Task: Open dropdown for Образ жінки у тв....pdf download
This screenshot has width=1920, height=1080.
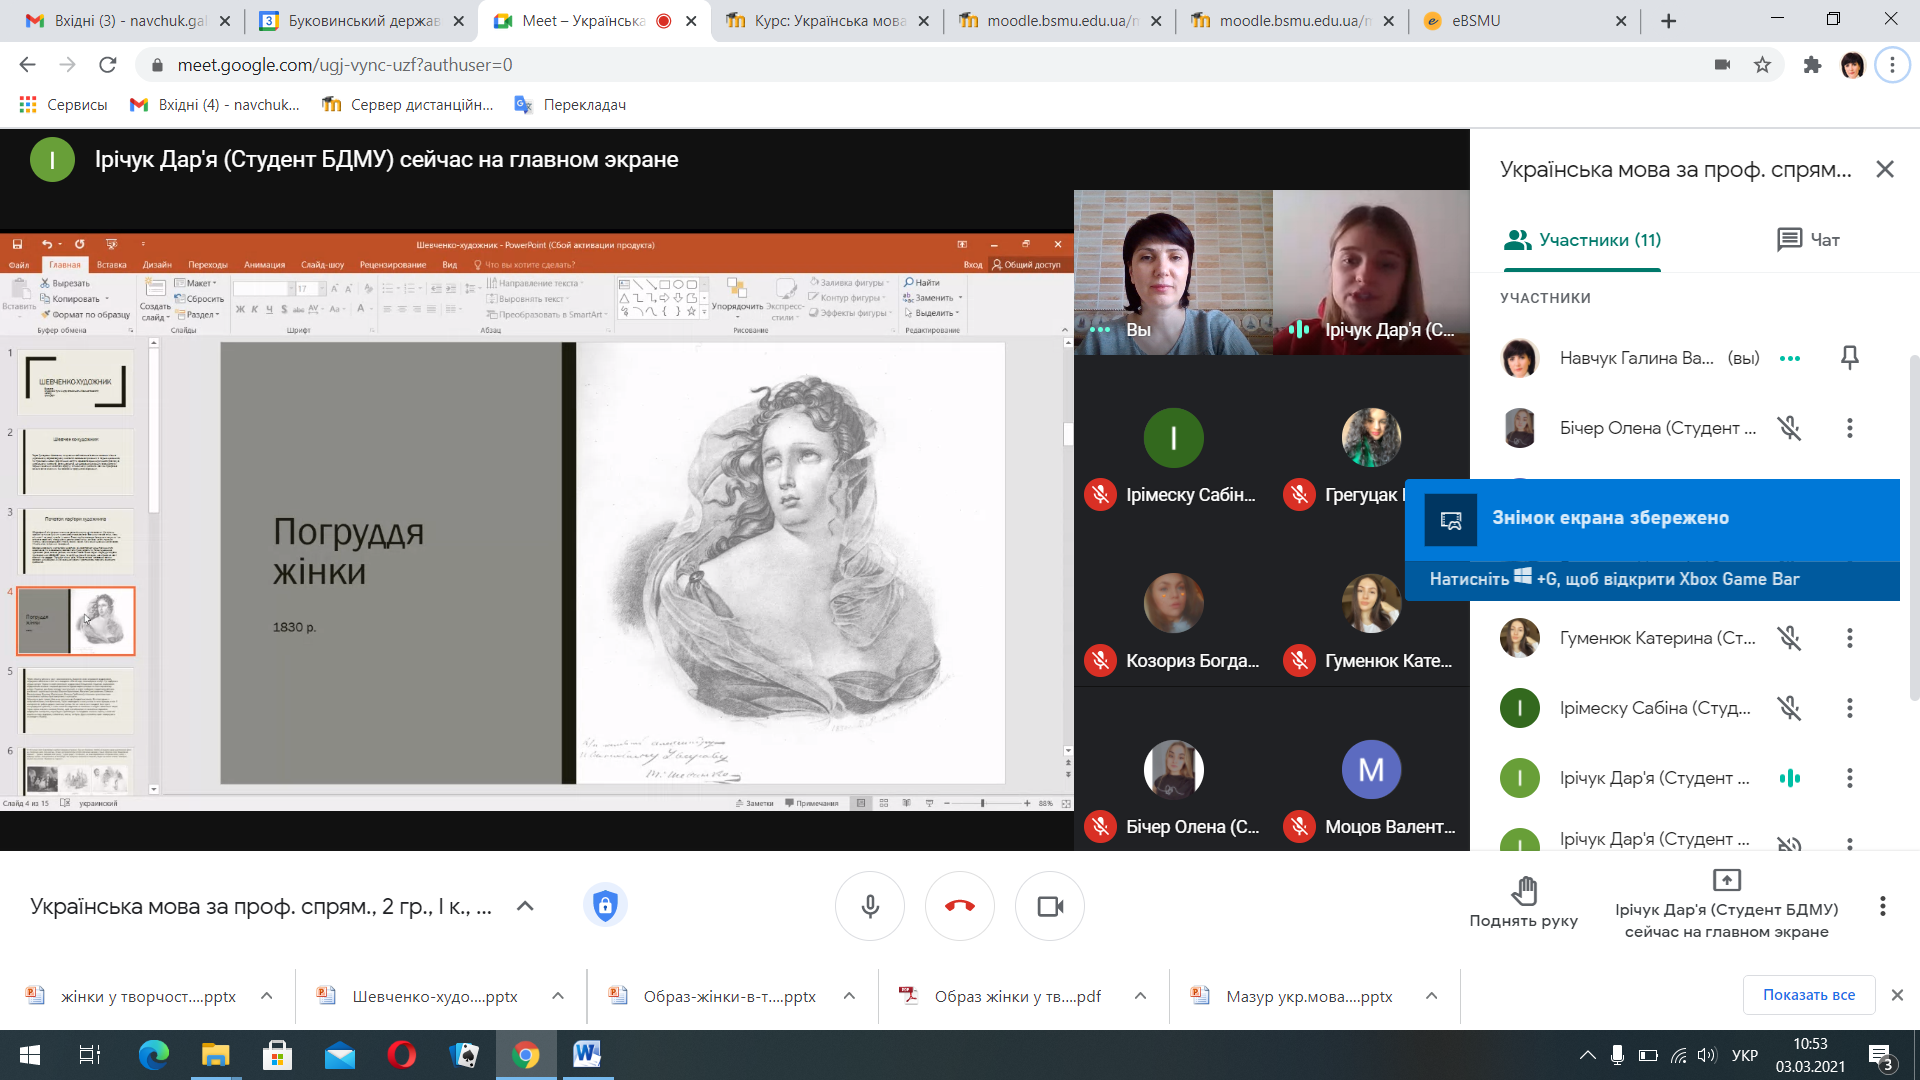Action: pyautogui.click(x=1140, y=996)
